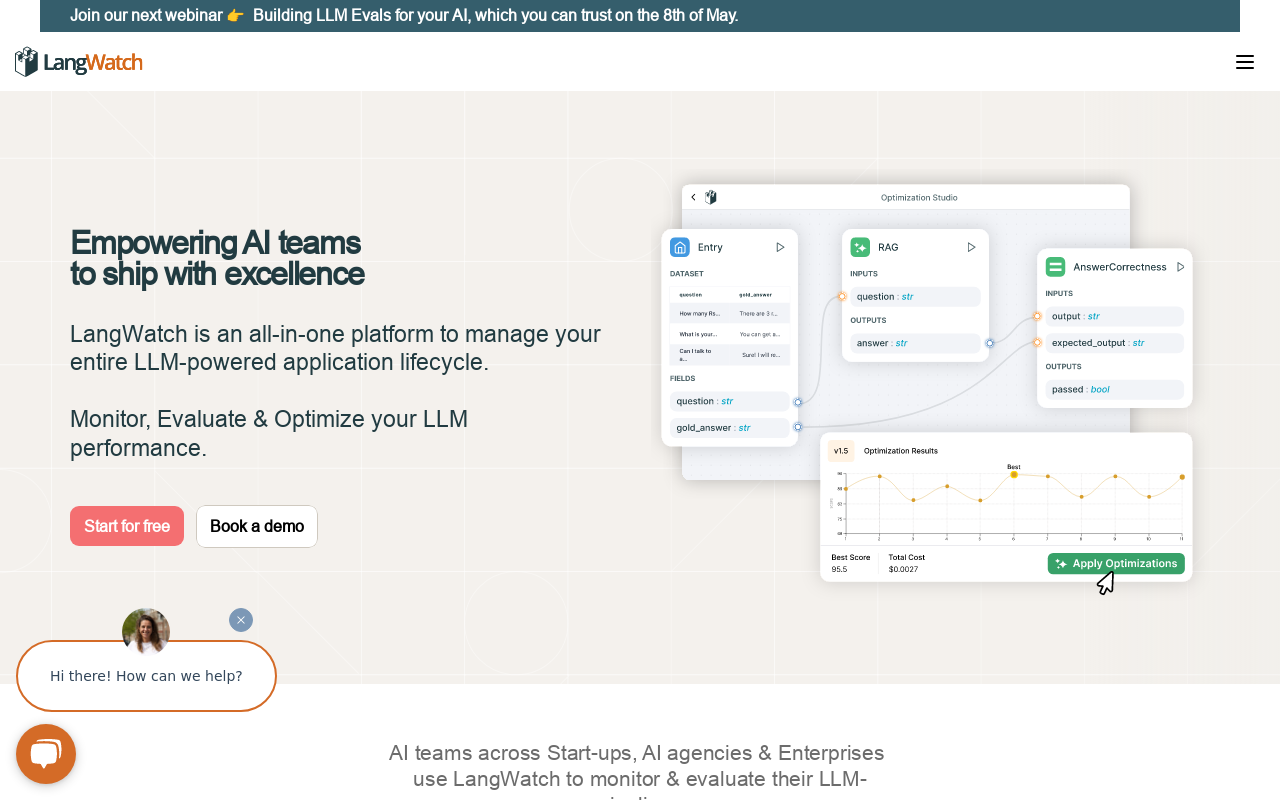Click the Start for free button

coord(127,526)
